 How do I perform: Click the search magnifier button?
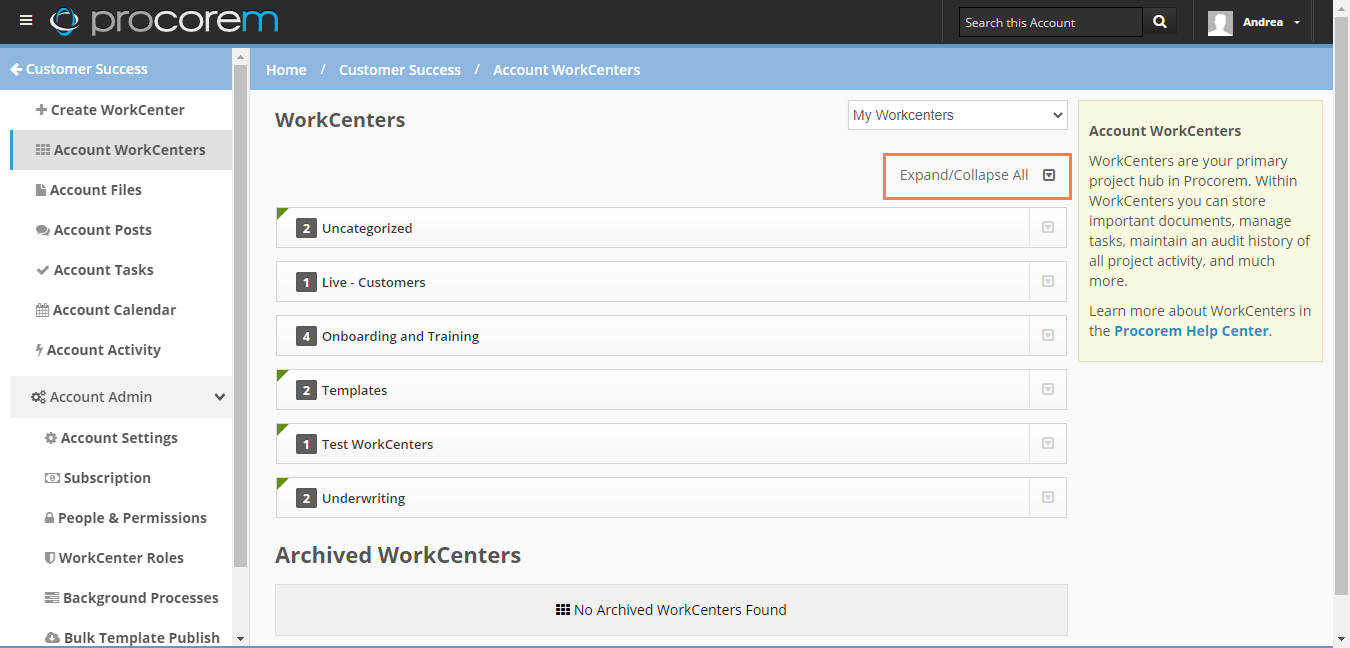coord(1160,22)
